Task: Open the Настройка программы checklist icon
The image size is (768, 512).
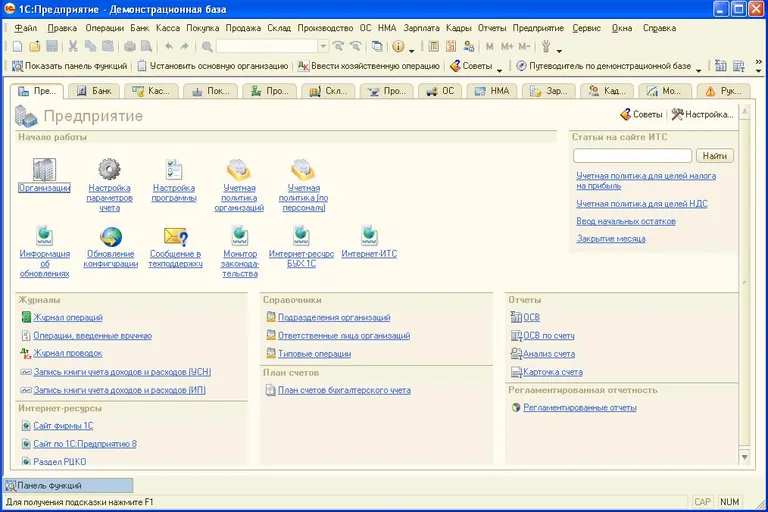Action: [x=174, y=169]
